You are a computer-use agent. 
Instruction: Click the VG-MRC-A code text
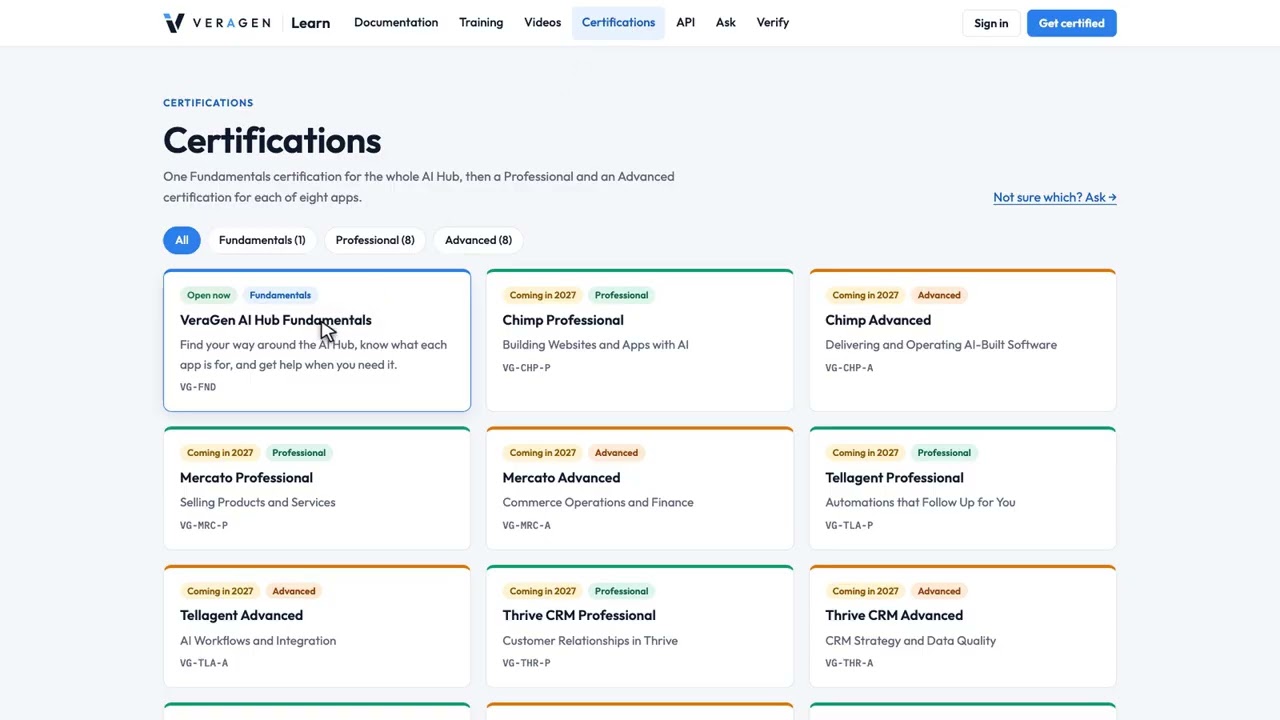526,525
